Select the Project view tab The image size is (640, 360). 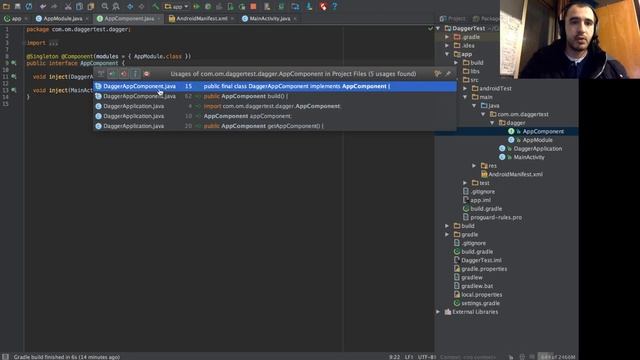(x=453, y=19)
